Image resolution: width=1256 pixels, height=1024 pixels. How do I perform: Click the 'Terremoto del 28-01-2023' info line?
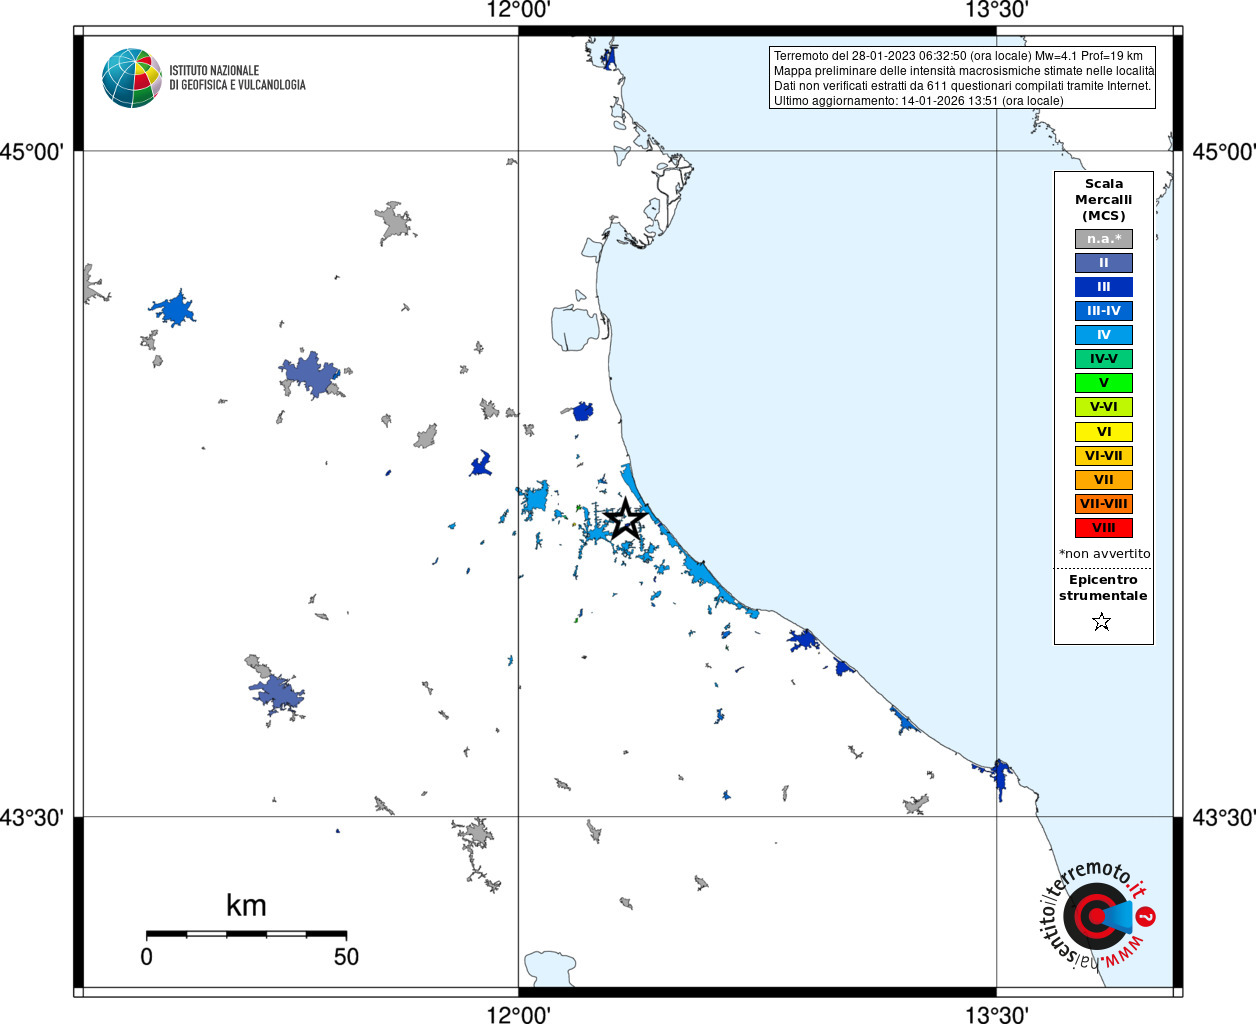(958, 56)
